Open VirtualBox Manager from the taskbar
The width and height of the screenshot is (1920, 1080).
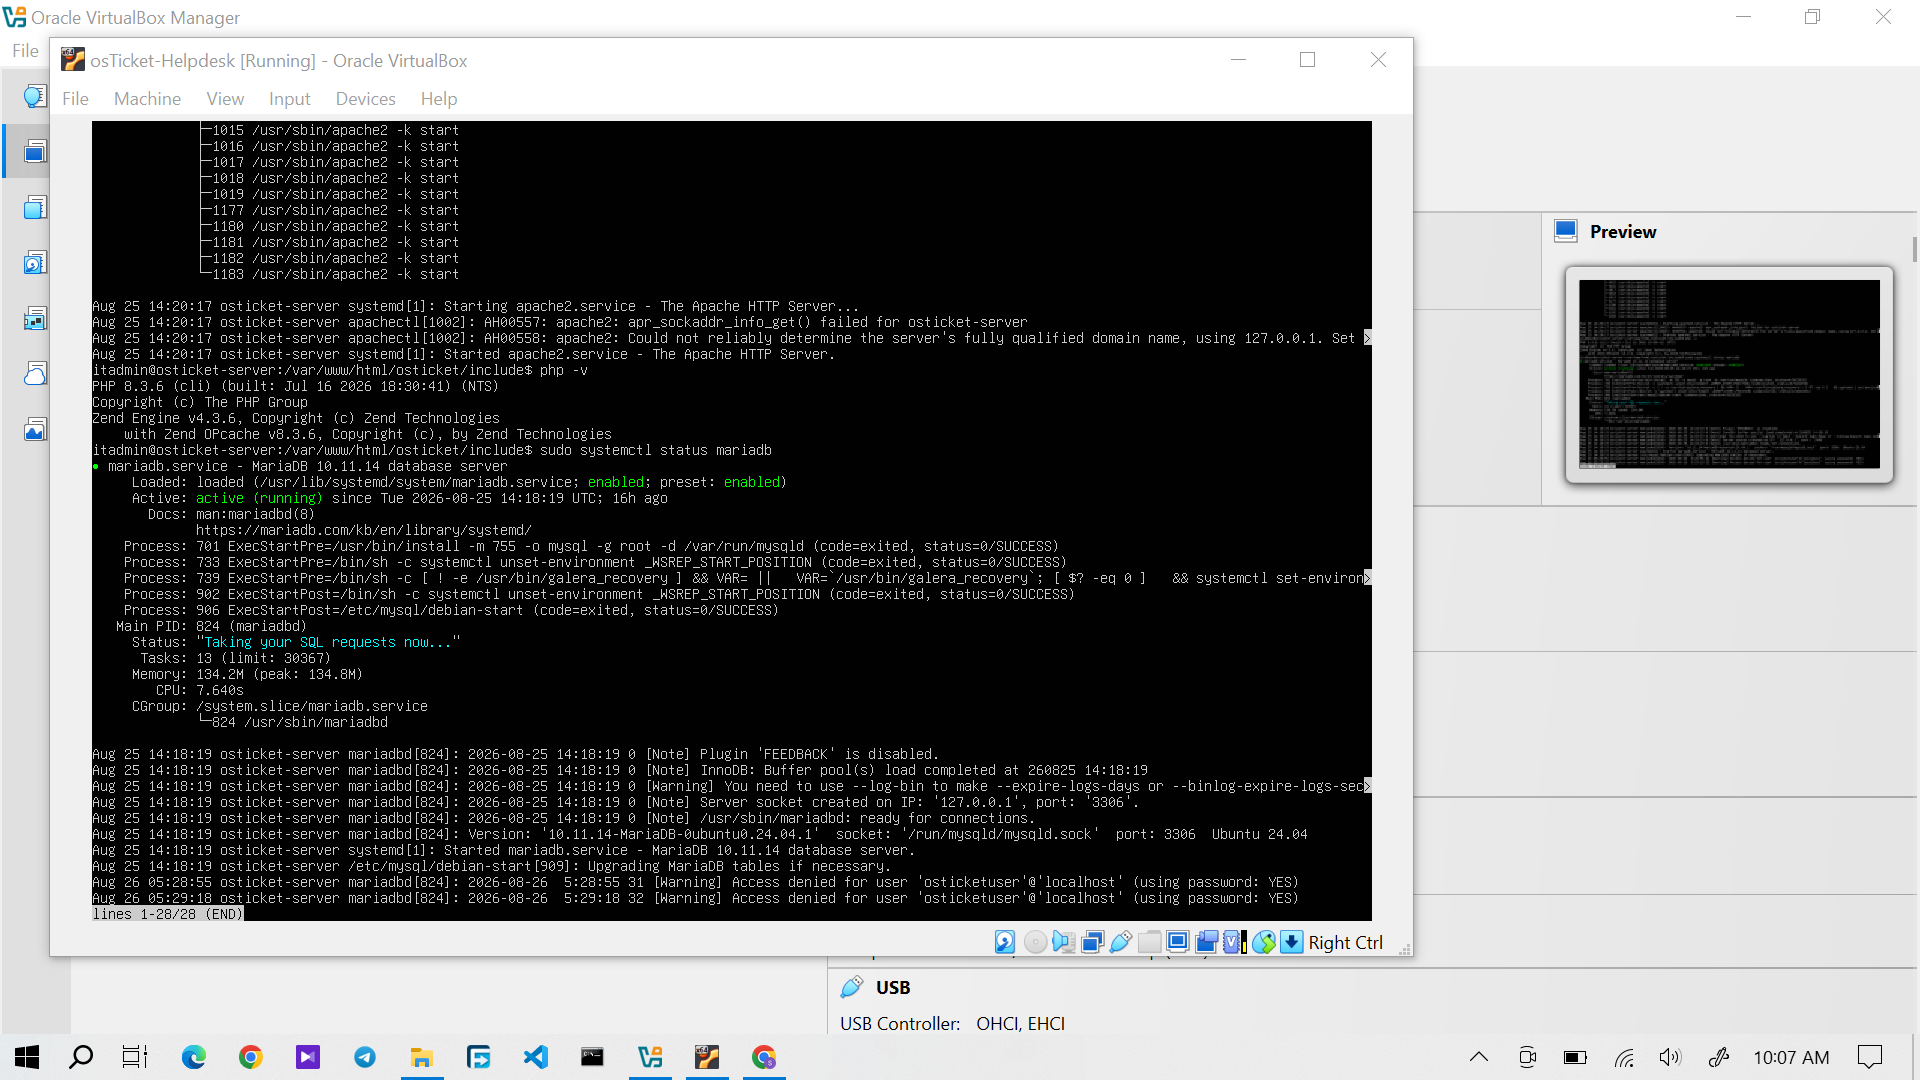(x=650, y=1057)
